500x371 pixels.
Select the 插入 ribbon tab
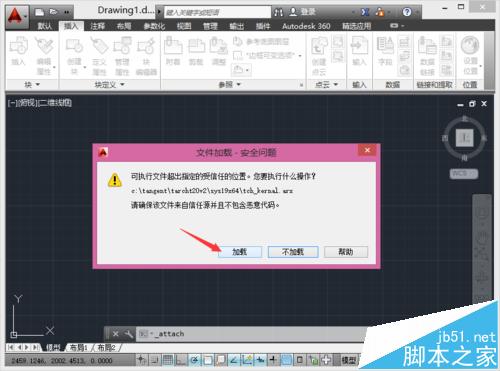point(71,26)
